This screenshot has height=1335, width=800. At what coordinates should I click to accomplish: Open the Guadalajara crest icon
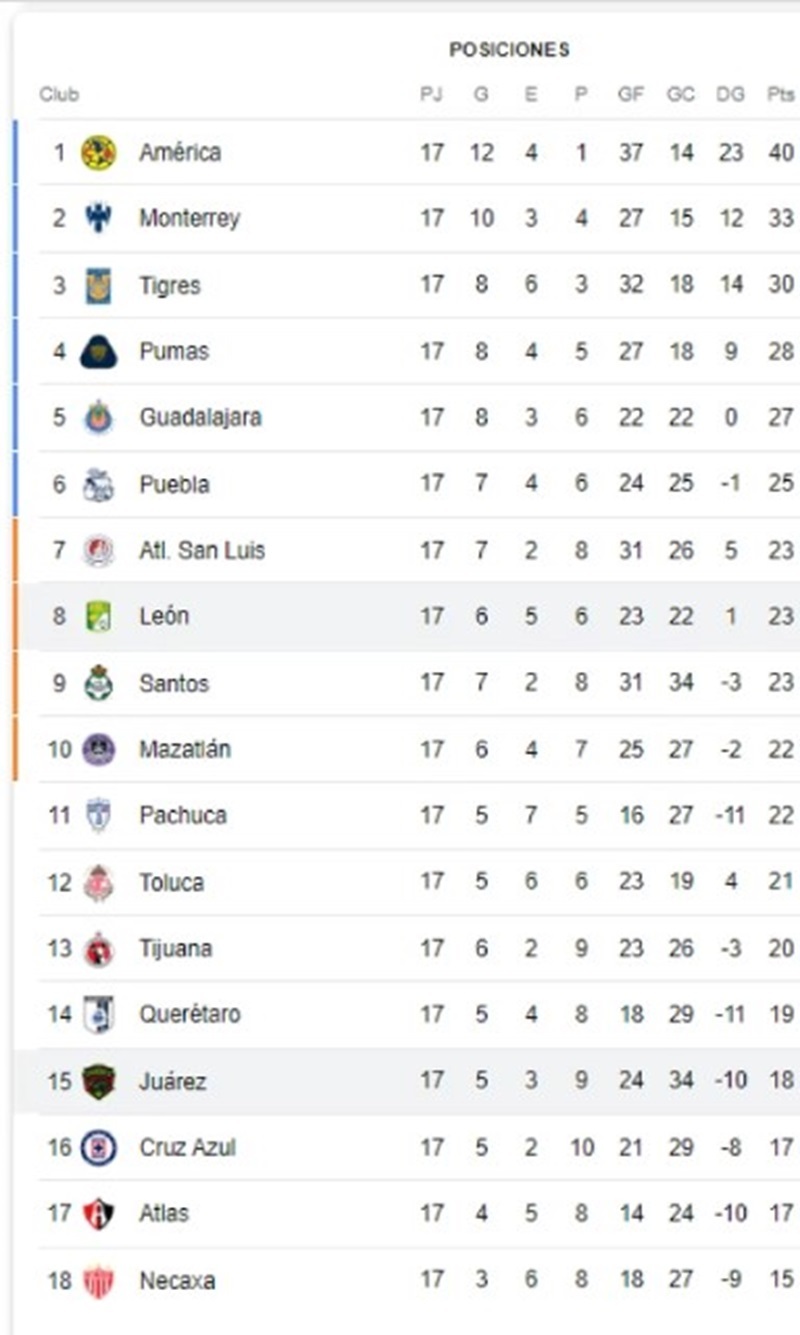[98, 417]
